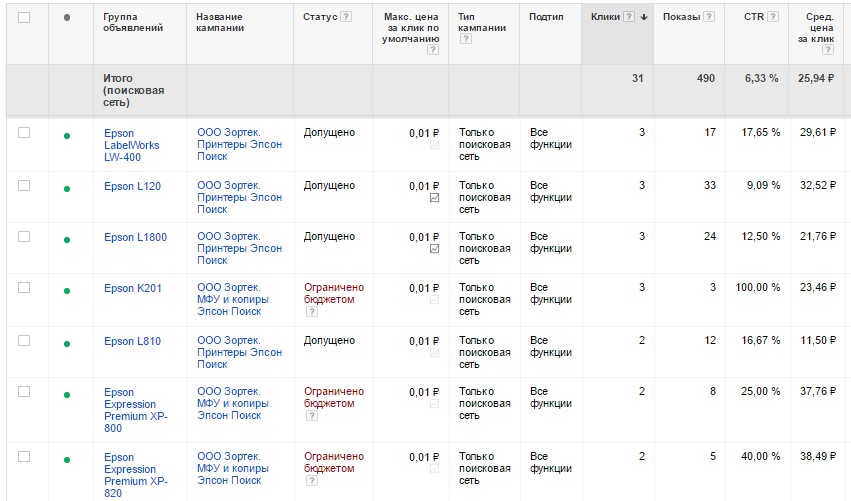Sort by Подтип column header
The height and width of the screenshot is (501, 851).
[x=546, y=17]
